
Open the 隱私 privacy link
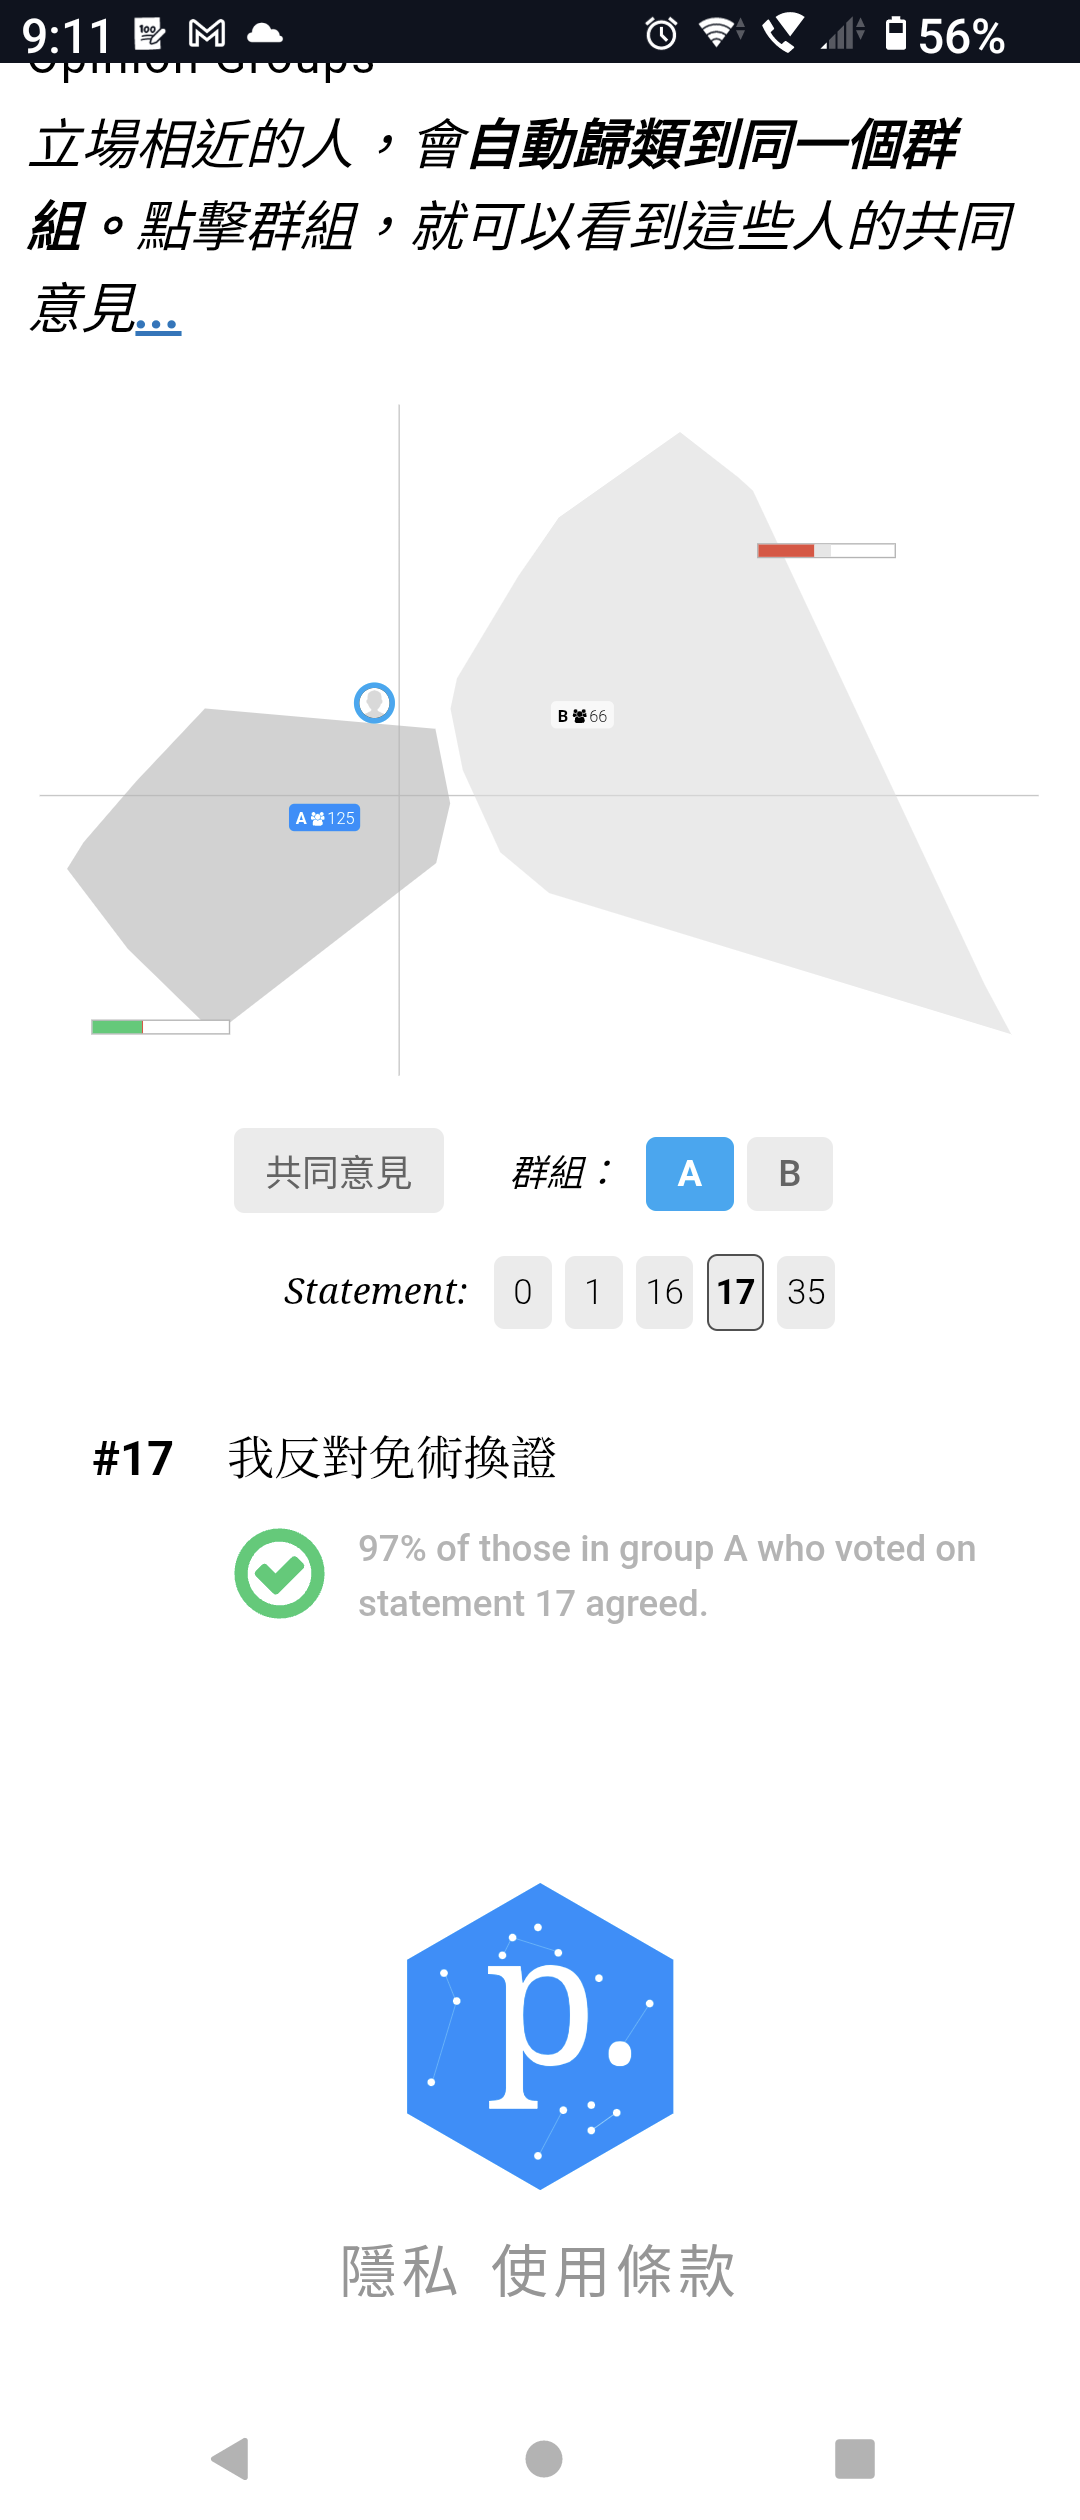(399, 2271)
